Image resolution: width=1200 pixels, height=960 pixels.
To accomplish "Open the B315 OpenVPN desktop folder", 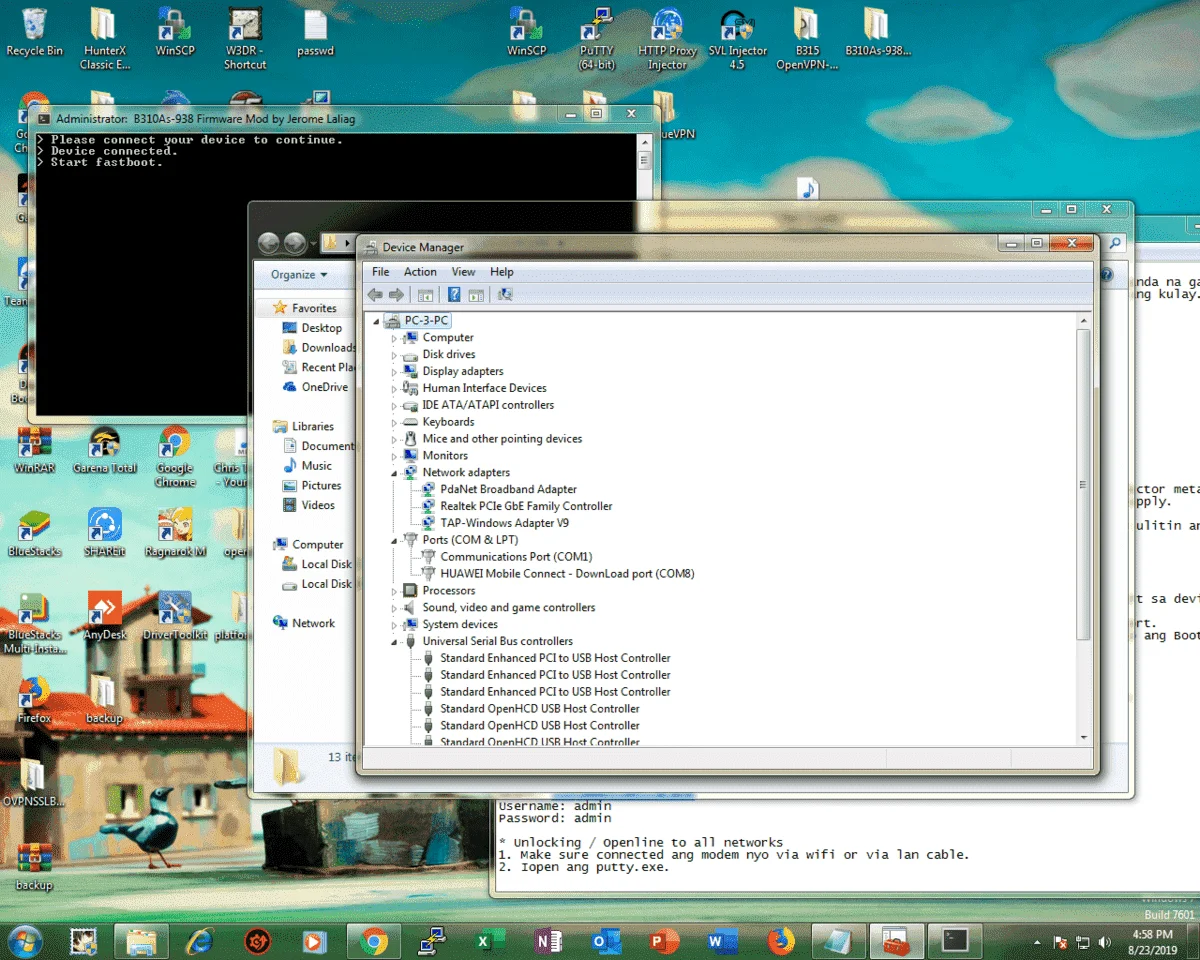I will click(807, 39).
